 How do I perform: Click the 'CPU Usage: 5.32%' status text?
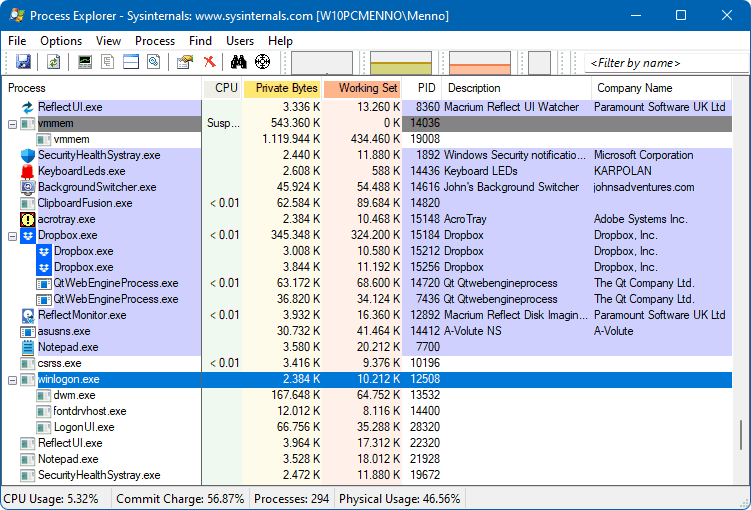tap(51, 499)
